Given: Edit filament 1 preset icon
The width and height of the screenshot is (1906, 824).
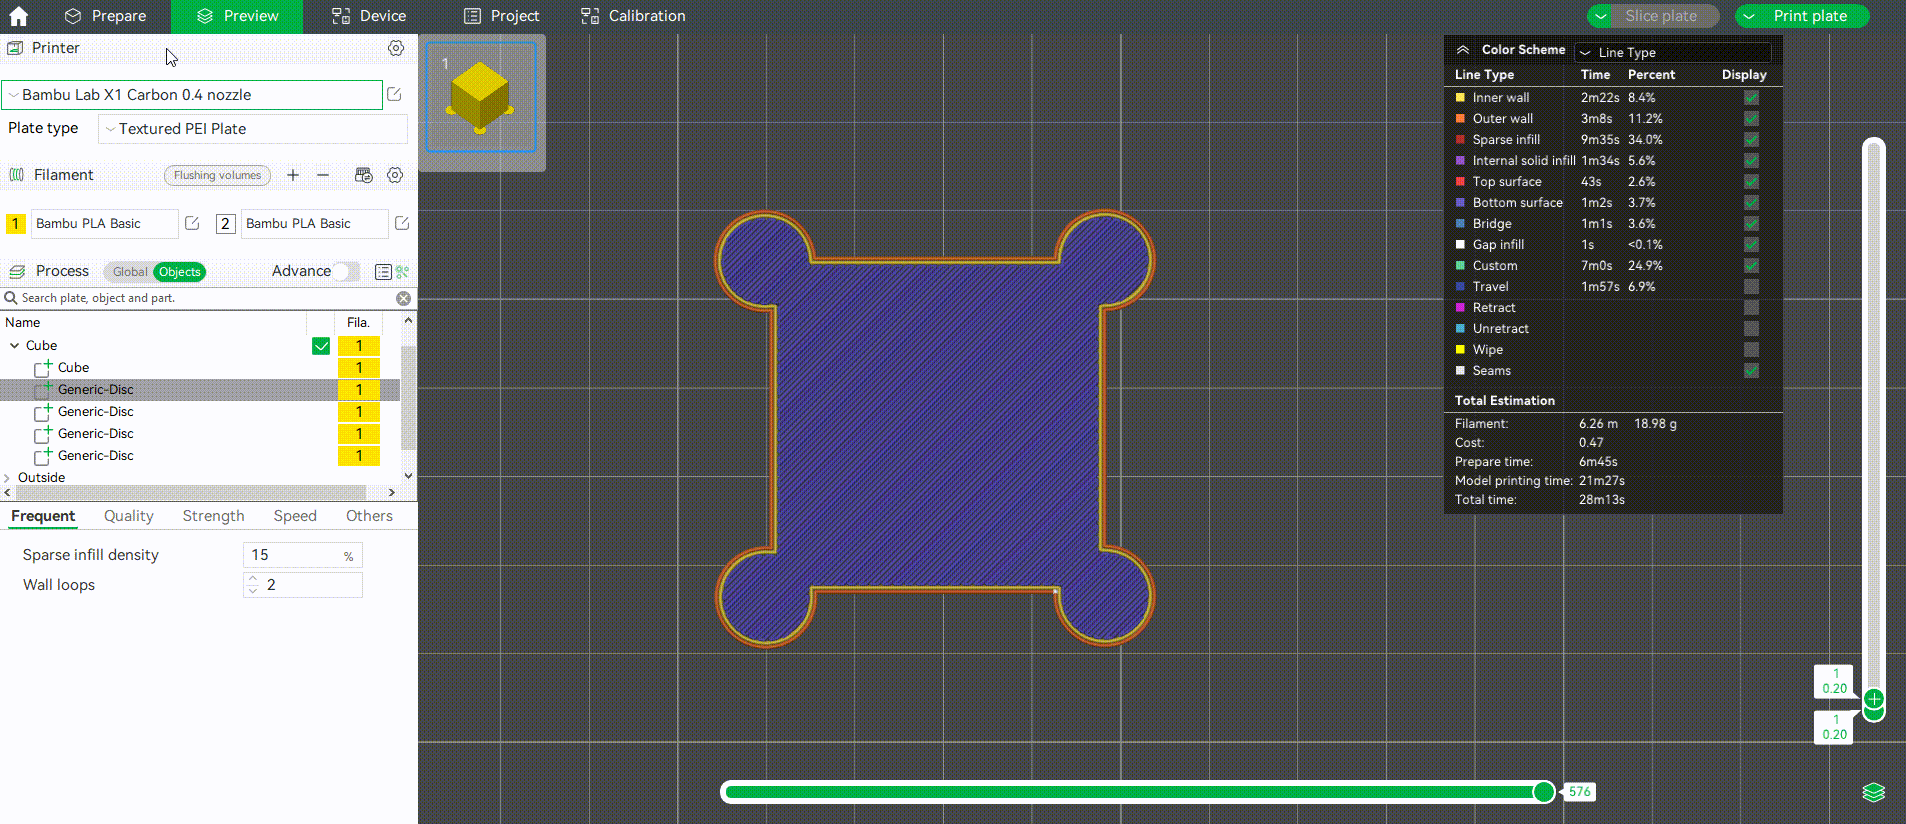Looking at the screenshot, I should (x=192, y=223).
